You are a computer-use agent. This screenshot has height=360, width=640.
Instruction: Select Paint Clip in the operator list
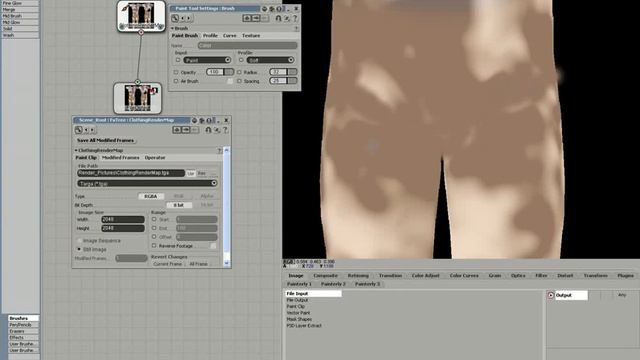[x=296, y=306]
